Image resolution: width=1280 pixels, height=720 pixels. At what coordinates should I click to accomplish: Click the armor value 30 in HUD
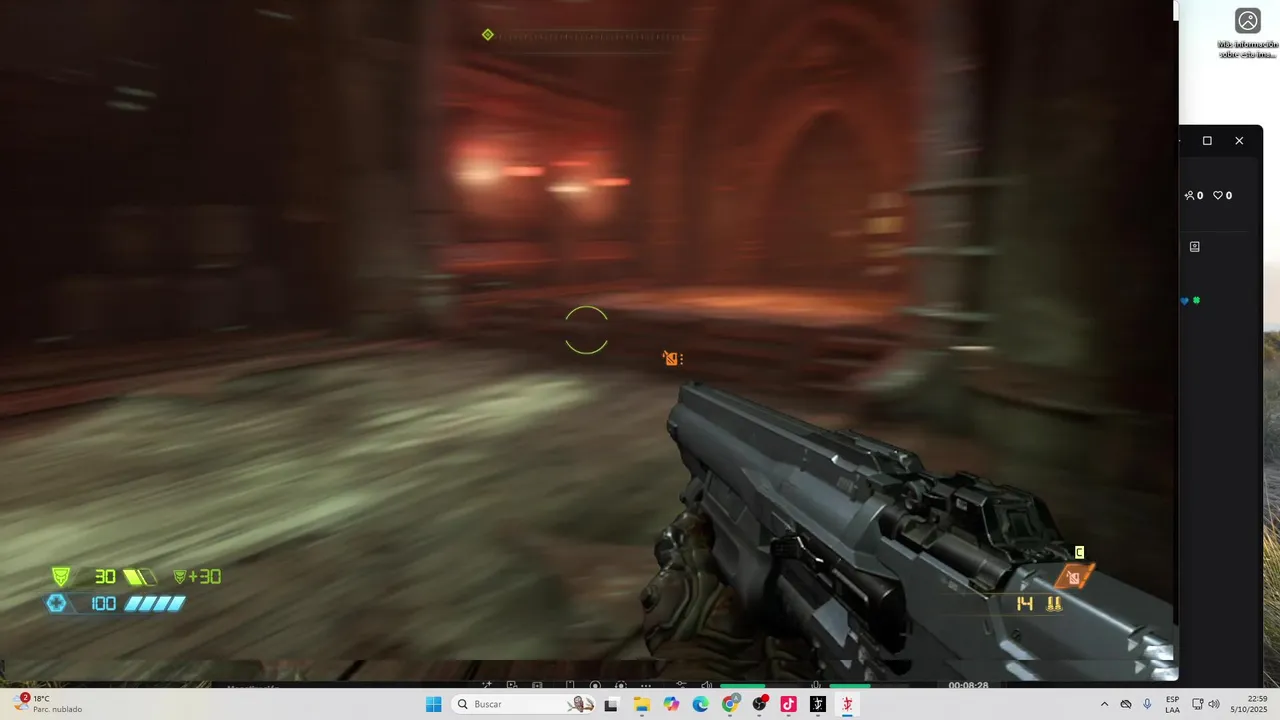(105, 577)
